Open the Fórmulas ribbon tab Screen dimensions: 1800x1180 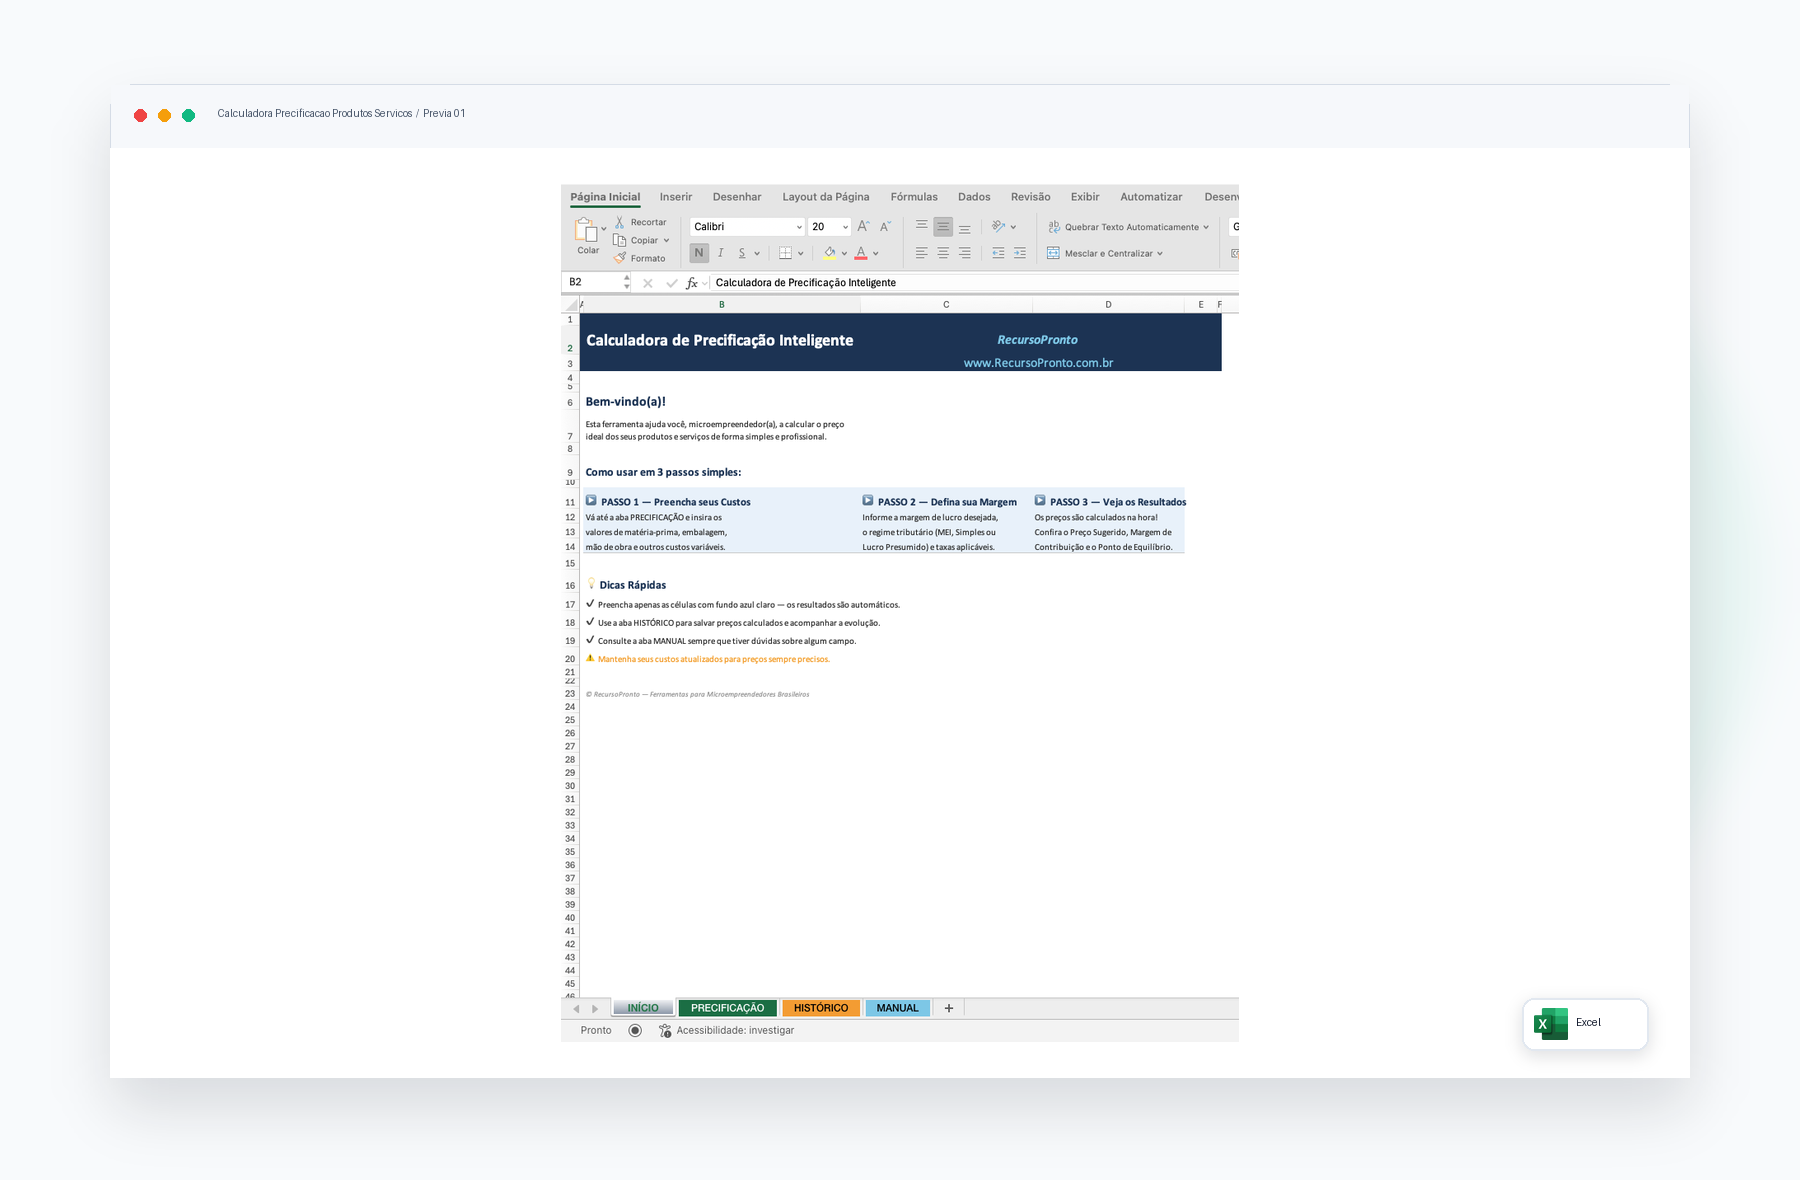tap(914, 197)
